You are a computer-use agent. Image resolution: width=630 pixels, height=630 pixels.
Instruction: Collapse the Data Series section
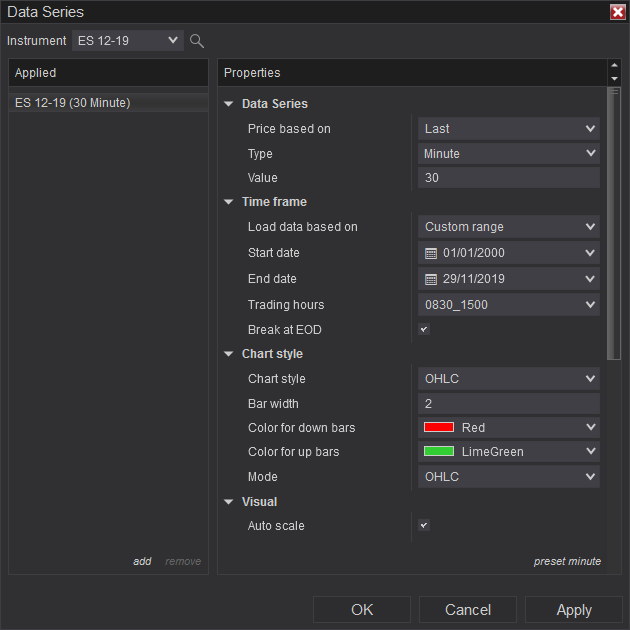[229, 104]
